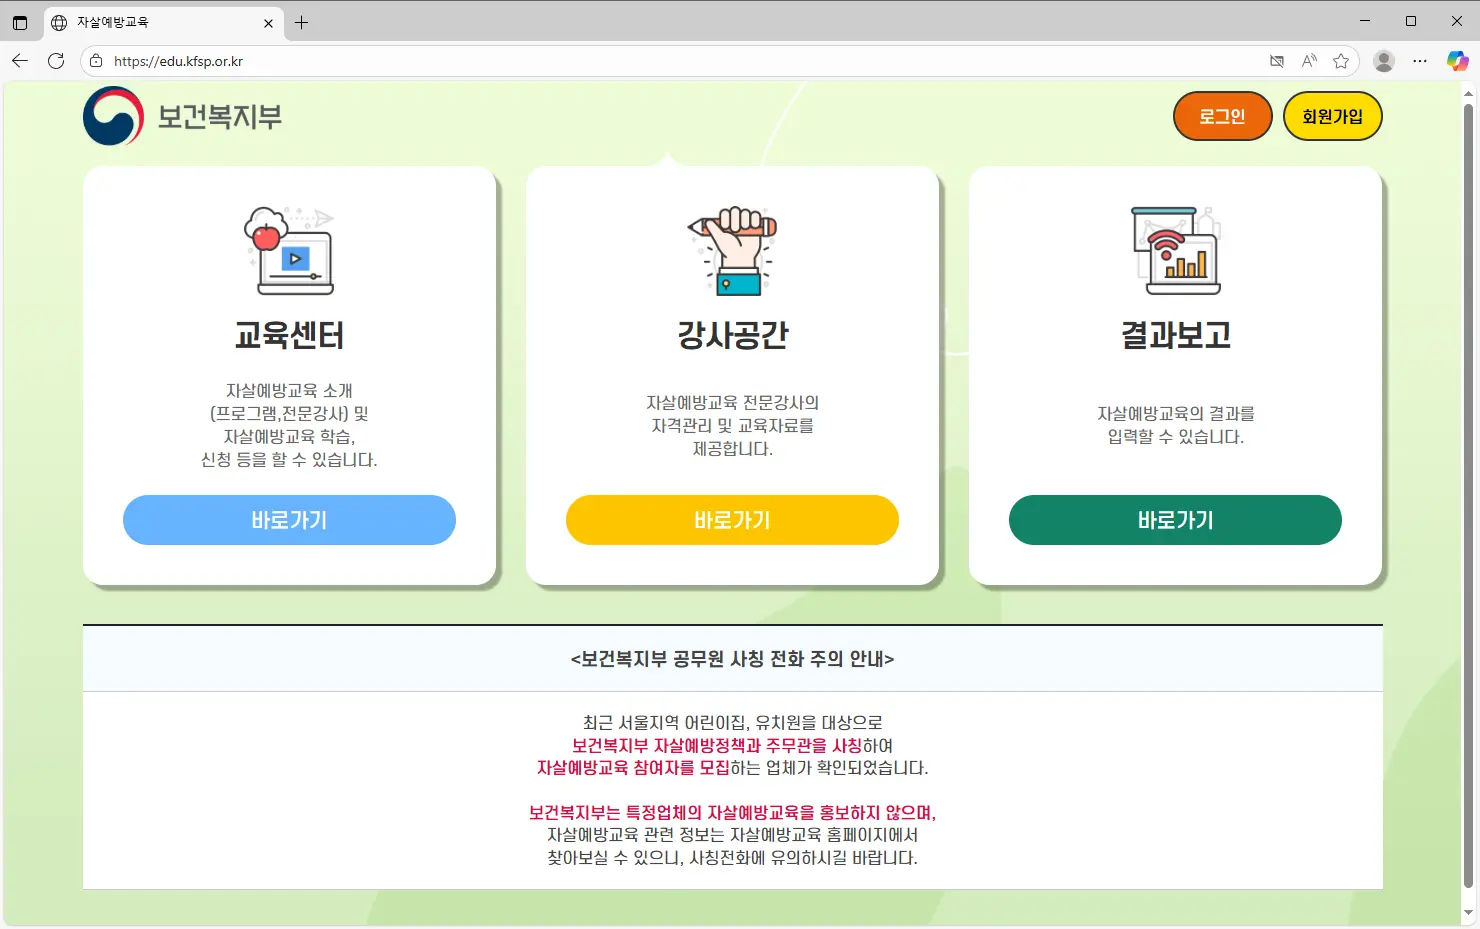Click the orange 로그인 button

[x=1222, y=116]
